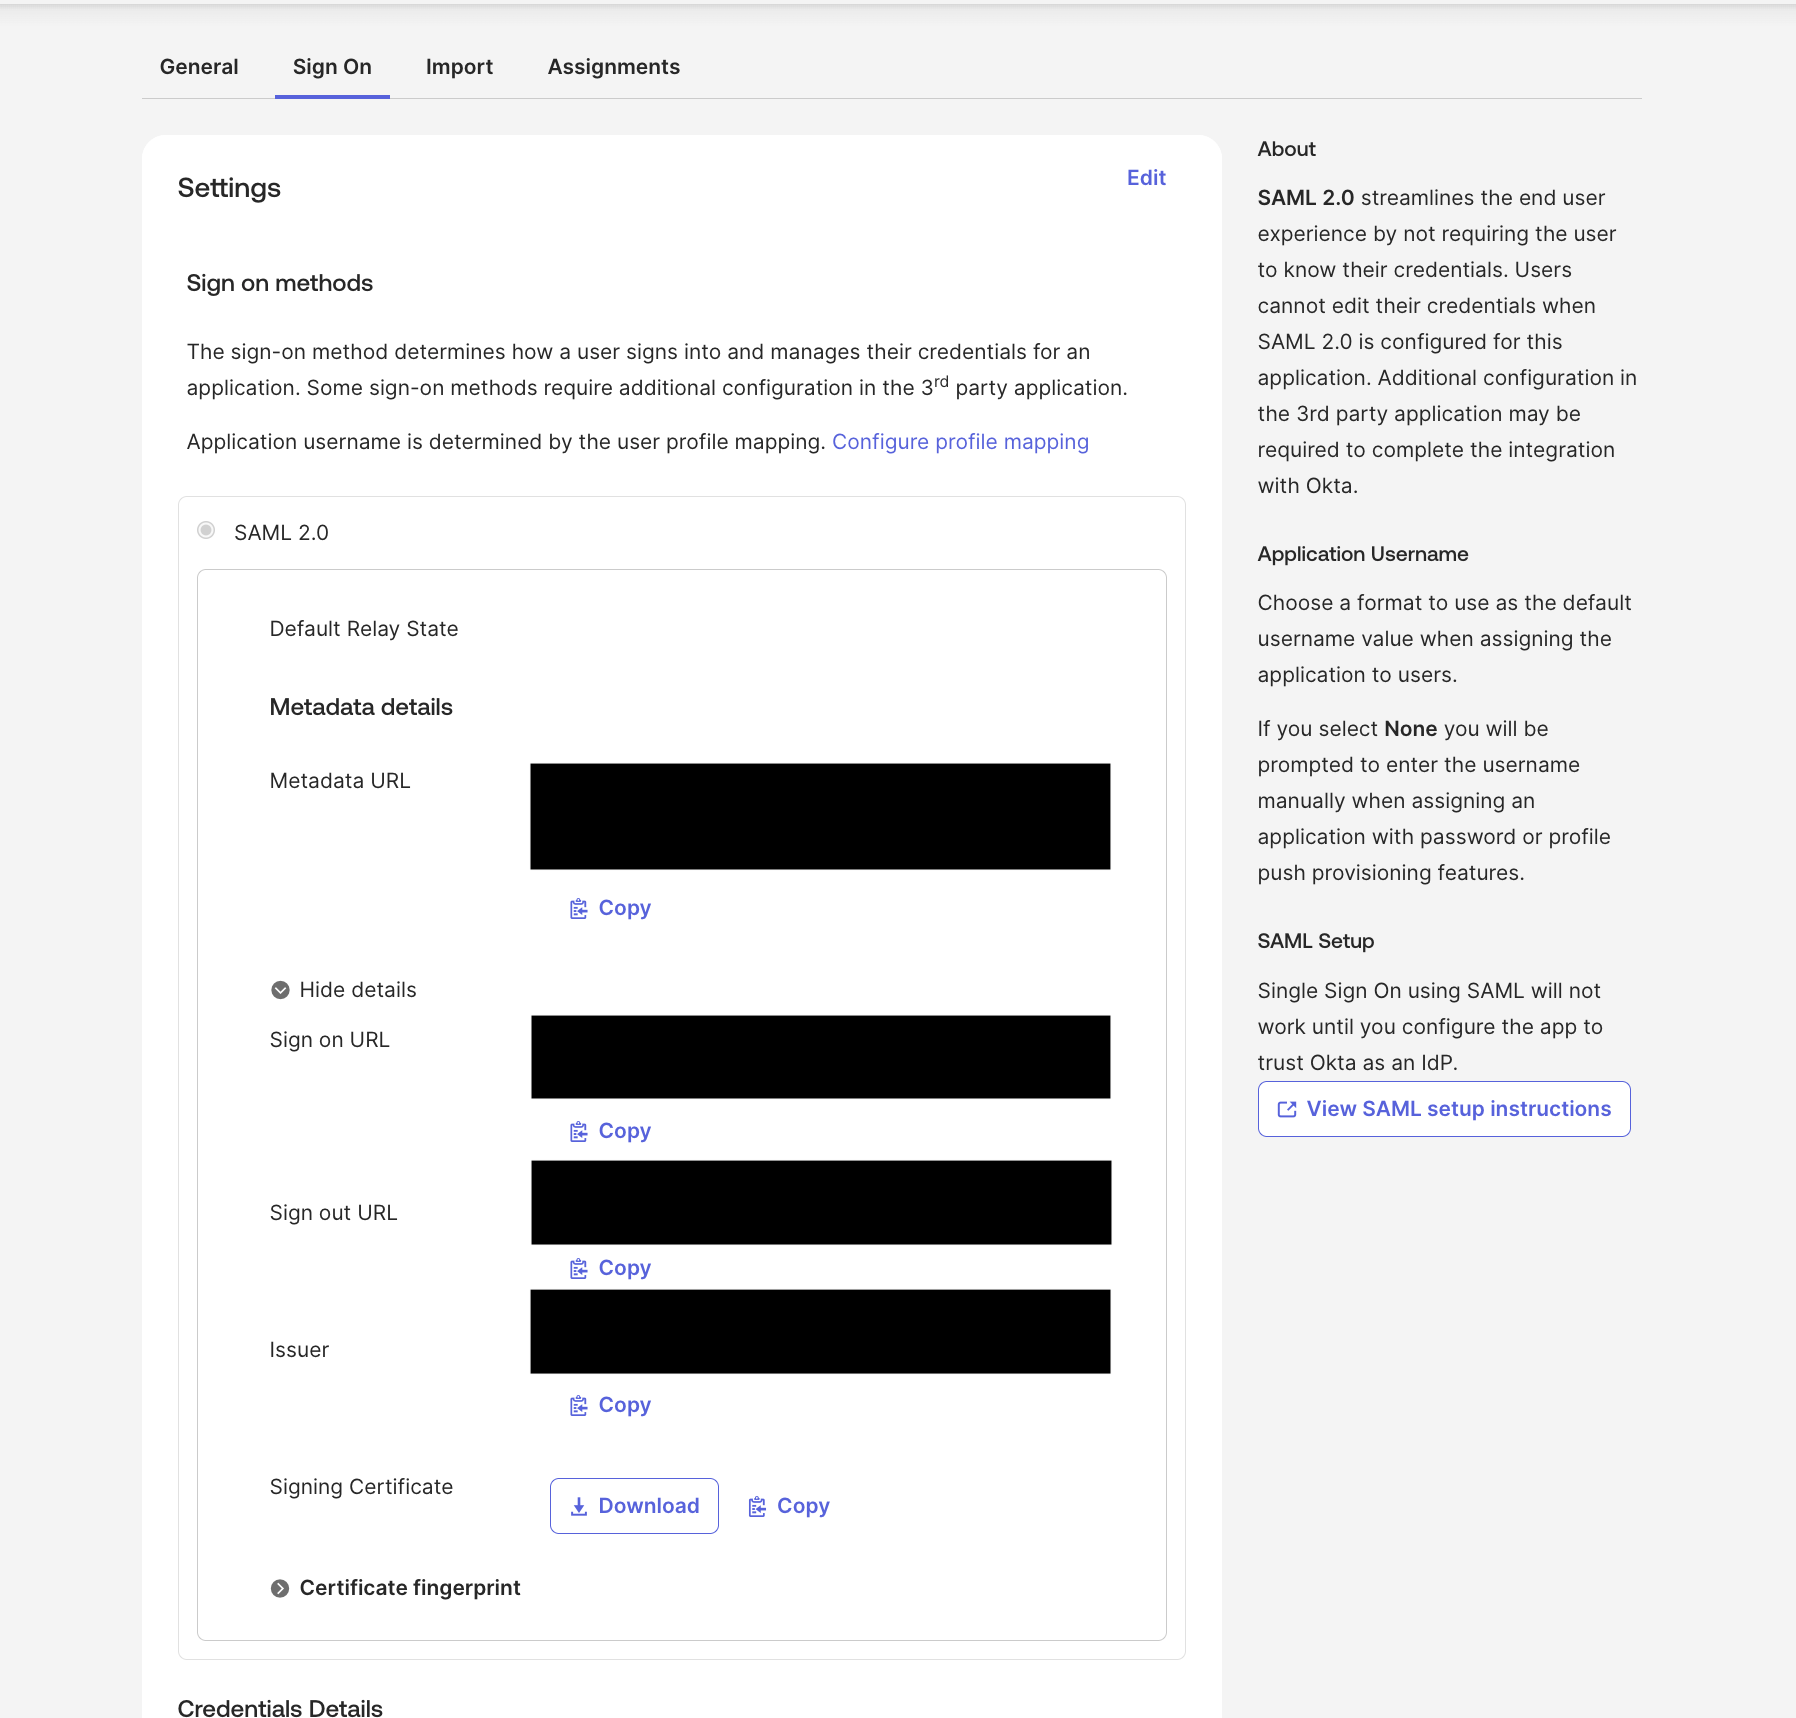Image resolution: width=1796 pixels, height=1718 pixels.
Task: Open Configure profile mapping
Action: click(960, 441)
